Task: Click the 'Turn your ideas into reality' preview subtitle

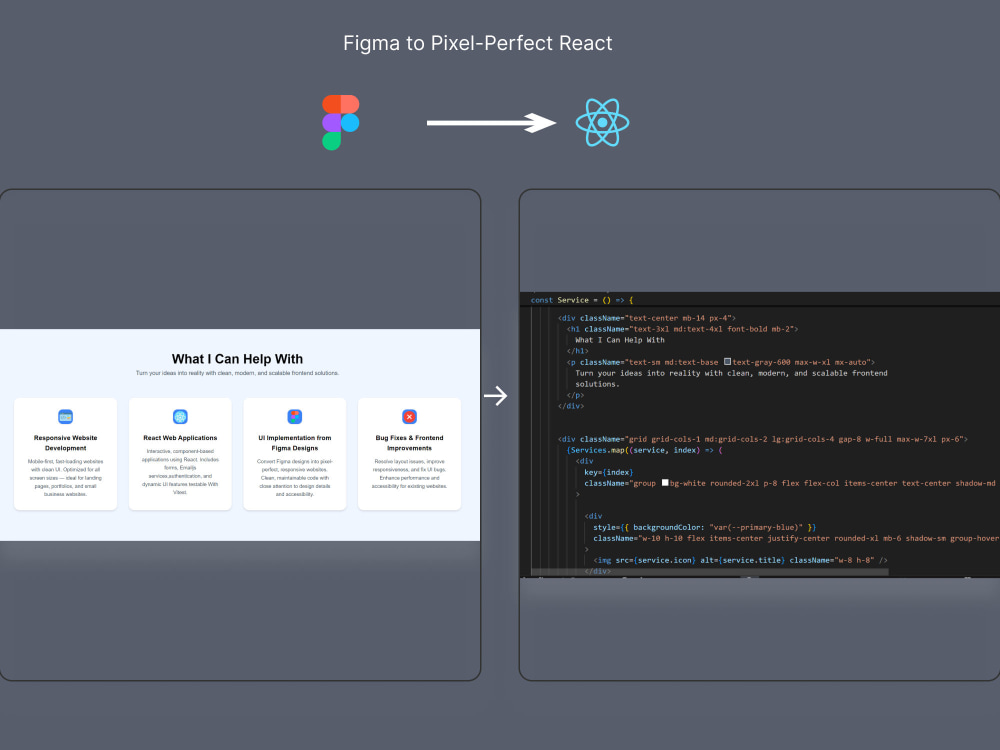Action: [237, 373]
